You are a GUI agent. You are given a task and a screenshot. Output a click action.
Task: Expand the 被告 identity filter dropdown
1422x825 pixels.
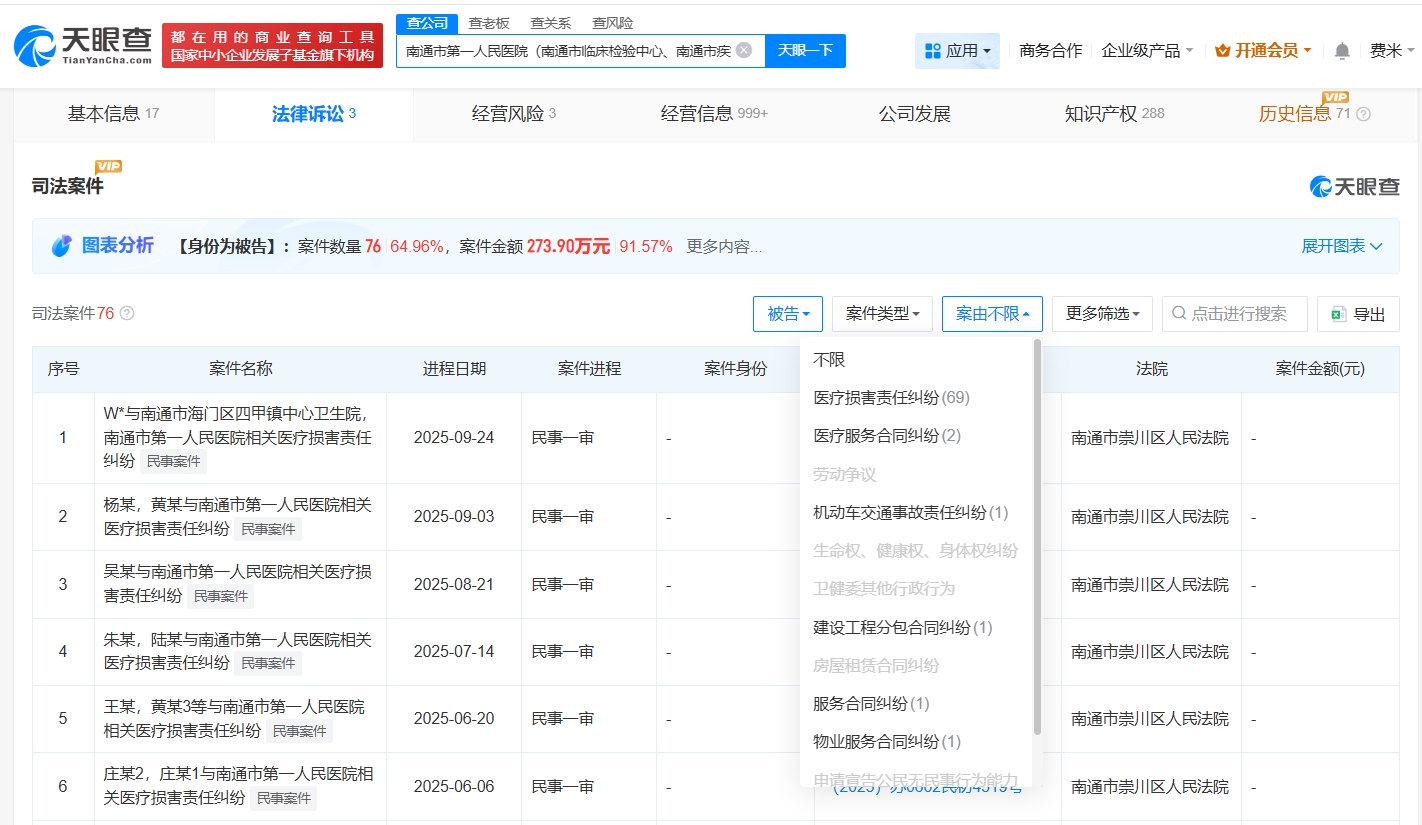click(787, 314)
